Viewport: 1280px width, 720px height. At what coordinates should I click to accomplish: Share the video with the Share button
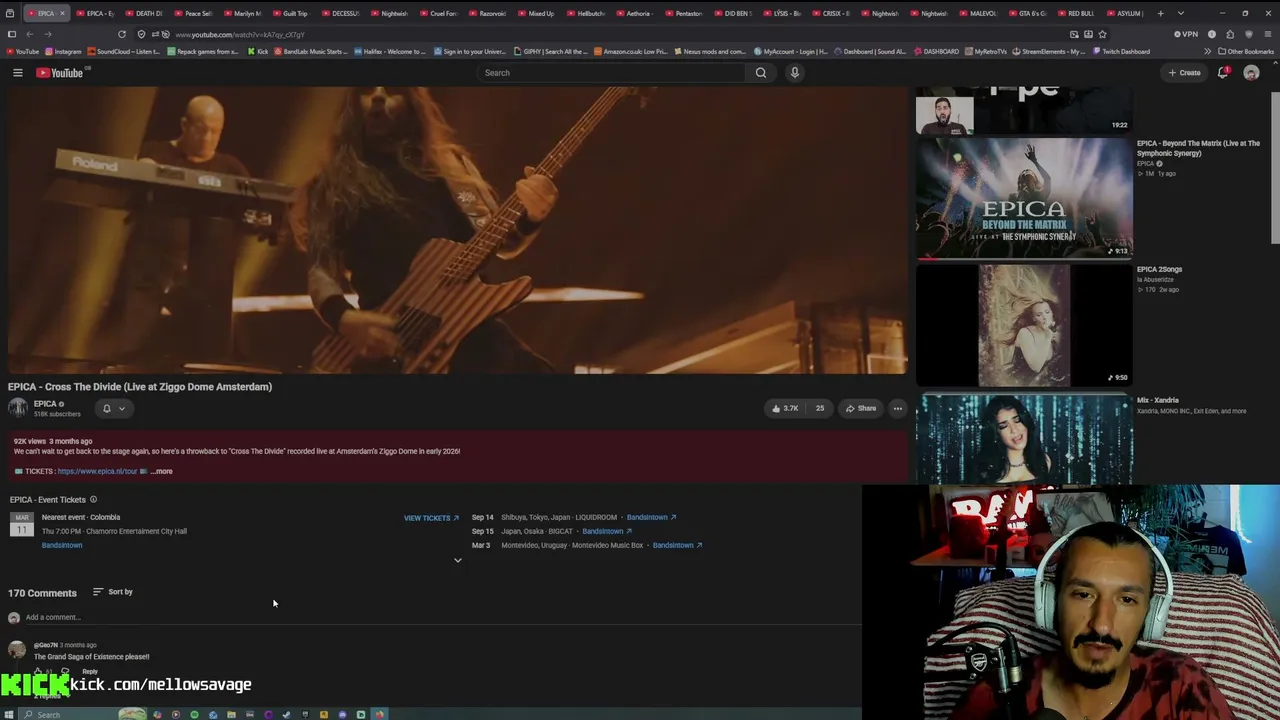860,408
